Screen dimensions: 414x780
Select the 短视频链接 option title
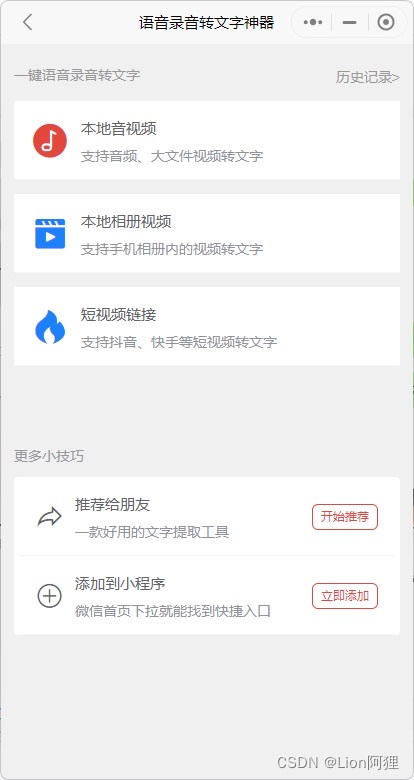pyautogui.click(x=119, y=314)
